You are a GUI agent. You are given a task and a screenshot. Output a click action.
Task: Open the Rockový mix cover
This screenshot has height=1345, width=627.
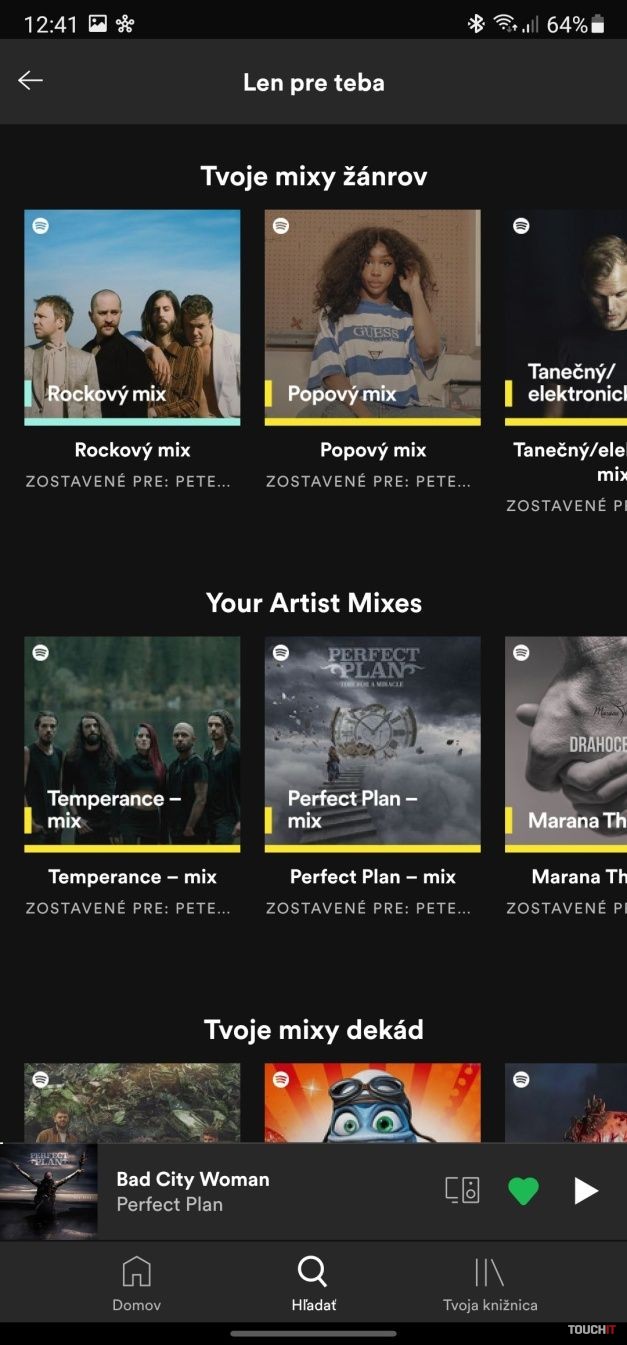point(132,317)
